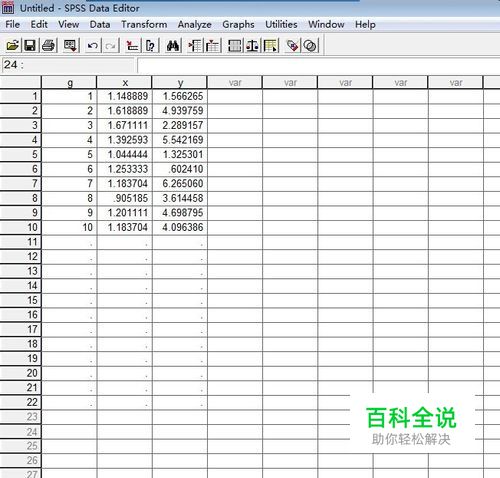Open the Help menu
Viewport: 500px width, 478px height.
click(x=365, y=24)
